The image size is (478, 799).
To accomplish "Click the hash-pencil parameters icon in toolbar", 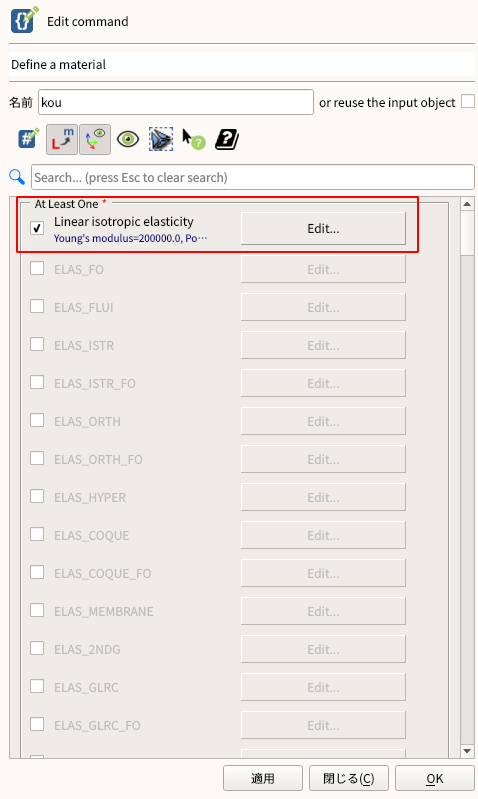I will click(x=29, y=139).
